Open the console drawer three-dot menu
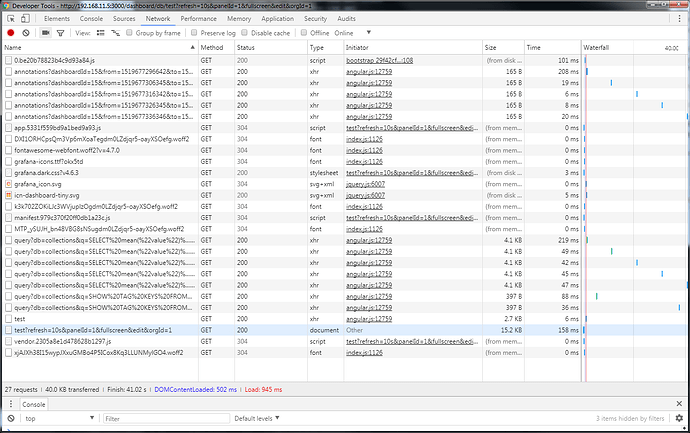The image size is (690, 433). tap(11, 404)
